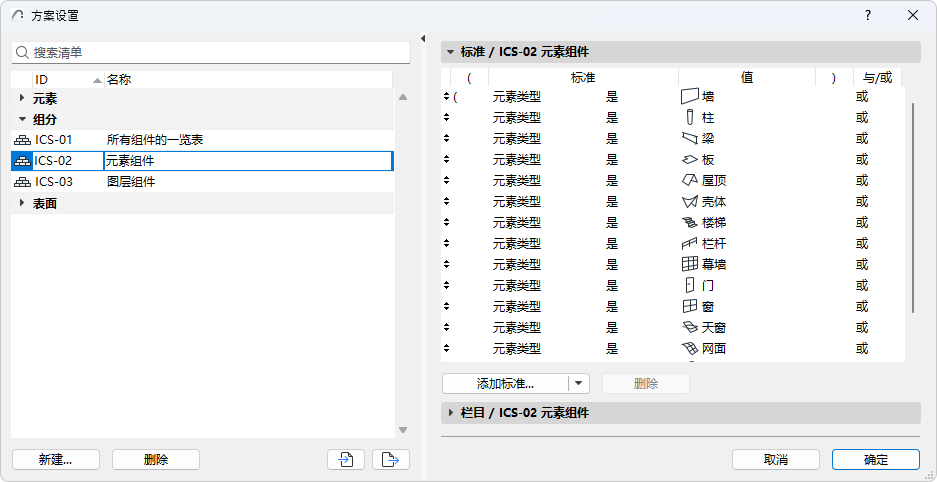Screen dimensions: 937x482
Task: Click the 柱 (column) element icon
Action: [688, 118]
